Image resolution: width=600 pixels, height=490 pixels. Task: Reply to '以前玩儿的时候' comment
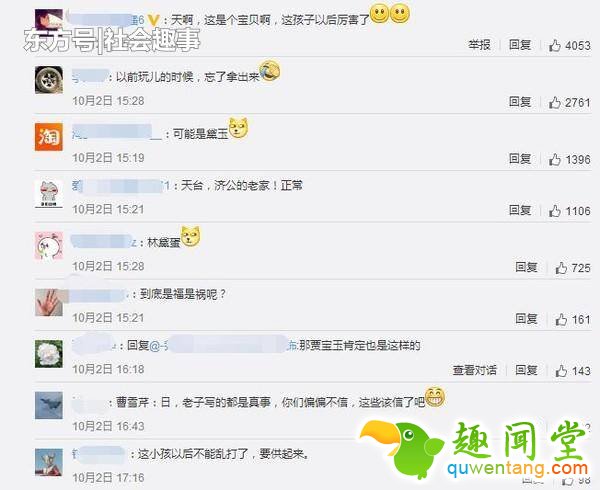coord(520,102)
